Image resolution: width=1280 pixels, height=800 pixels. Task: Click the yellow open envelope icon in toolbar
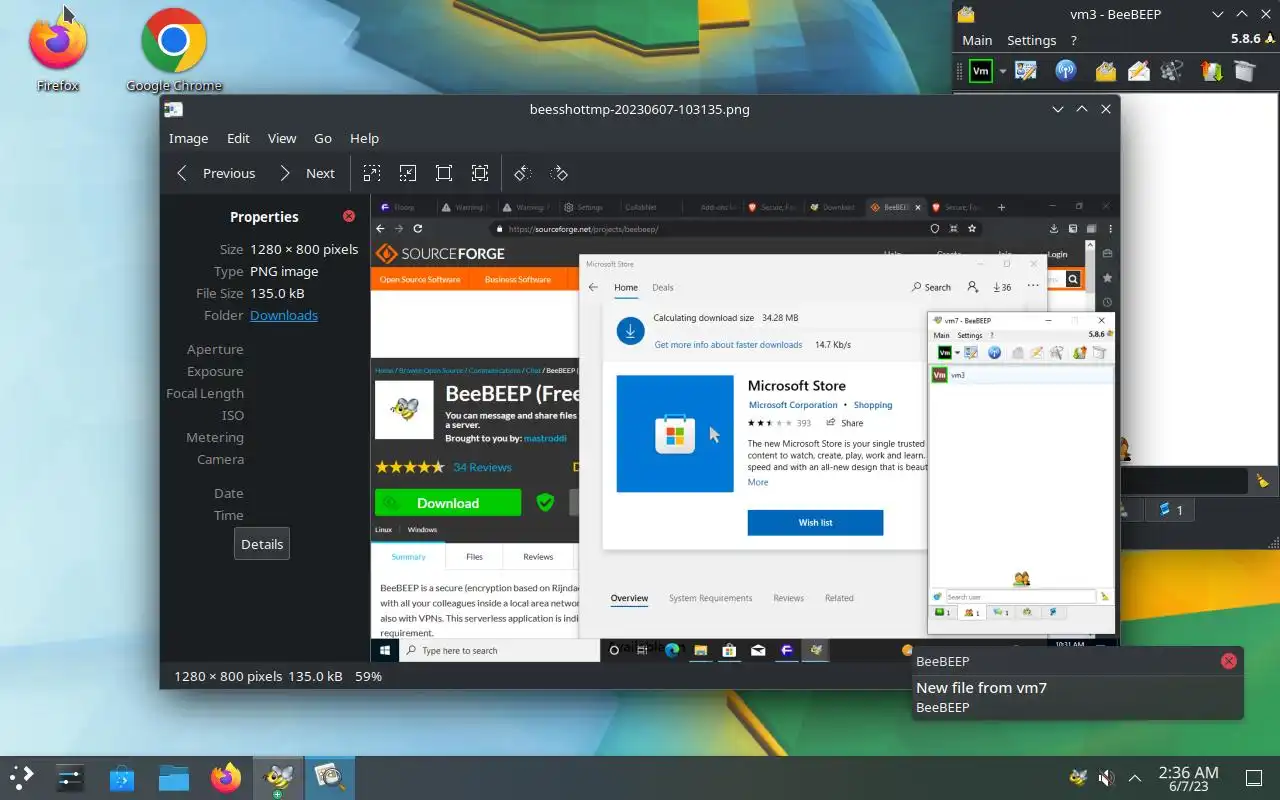tap(1106, 71)
